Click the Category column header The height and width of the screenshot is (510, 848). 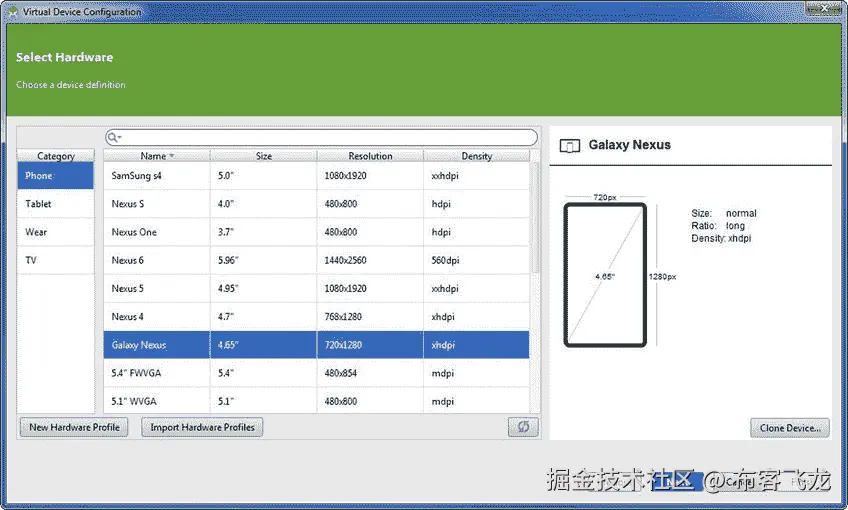[56, 156]
